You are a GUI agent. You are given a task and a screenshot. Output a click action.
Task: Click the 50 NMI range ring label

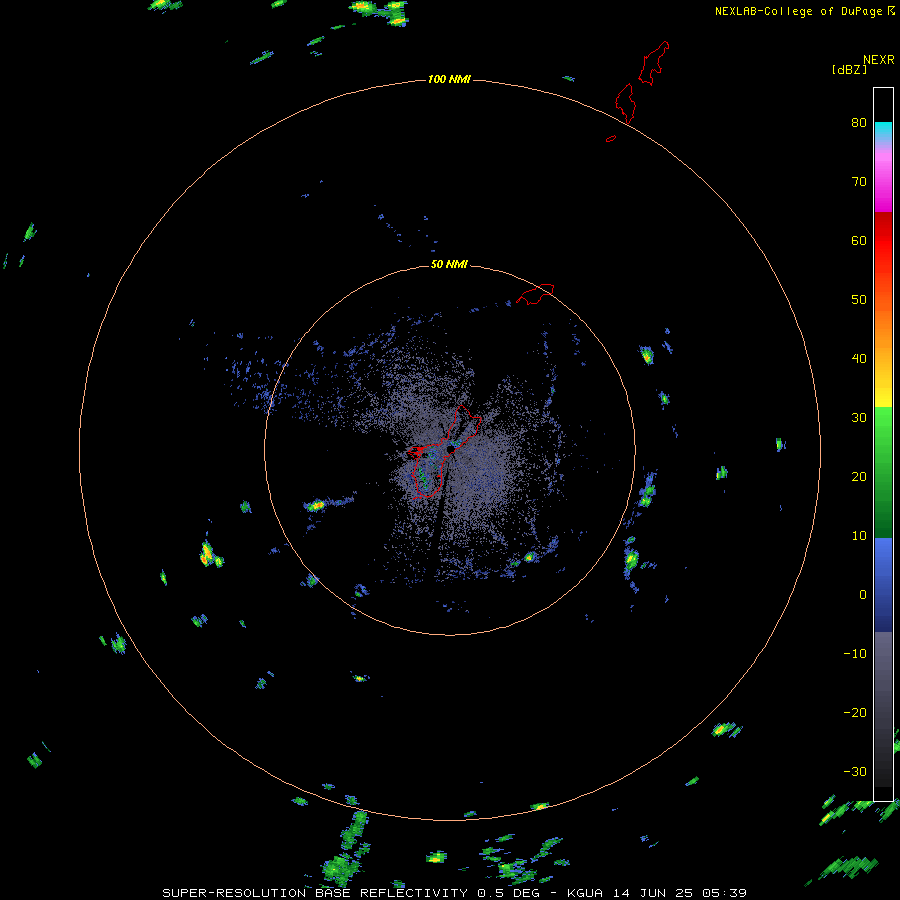point(449,265)
